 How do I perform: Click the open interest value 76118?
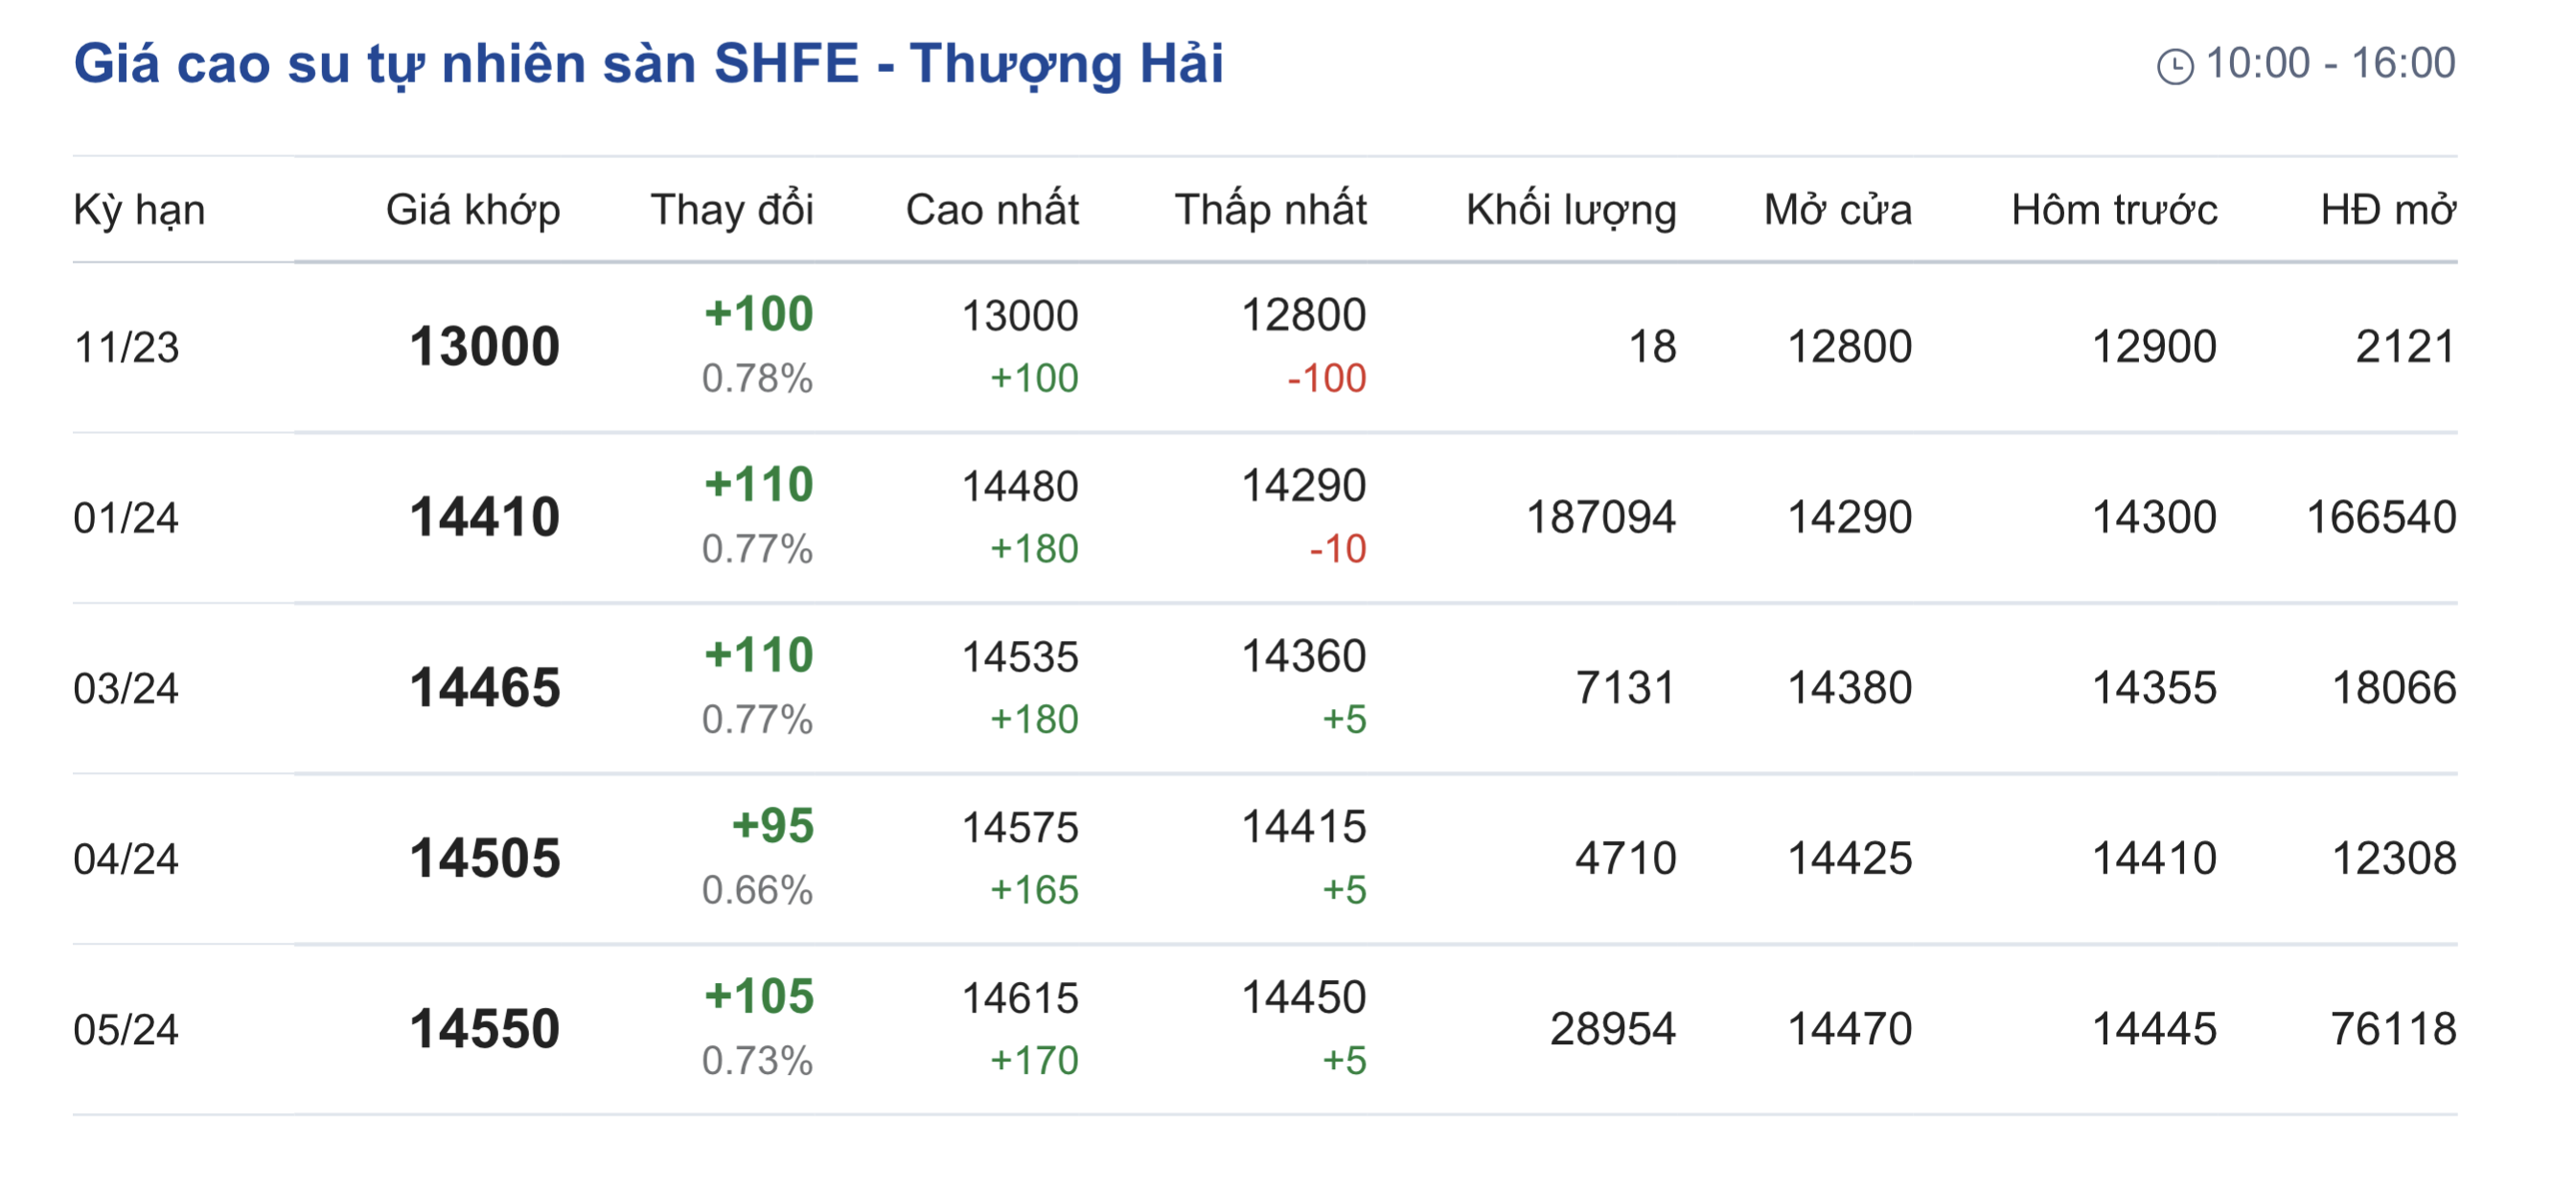pos(2393,1030)
